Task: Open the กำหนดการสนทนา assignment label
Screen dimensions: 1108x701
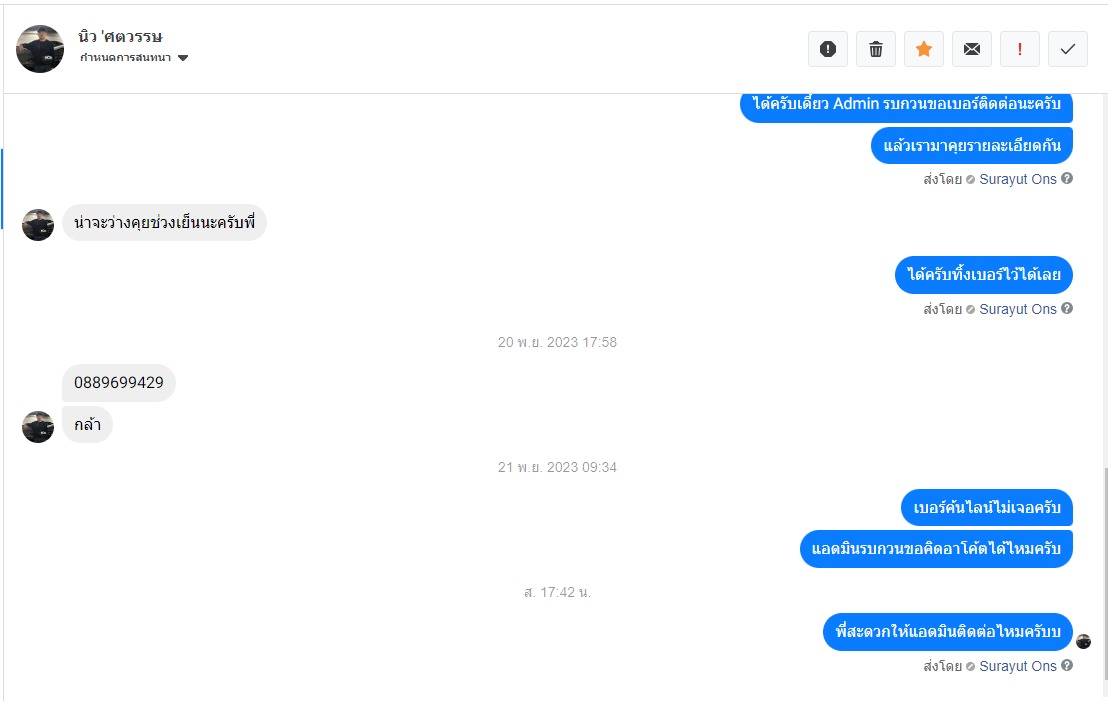Action: point(125,58)
